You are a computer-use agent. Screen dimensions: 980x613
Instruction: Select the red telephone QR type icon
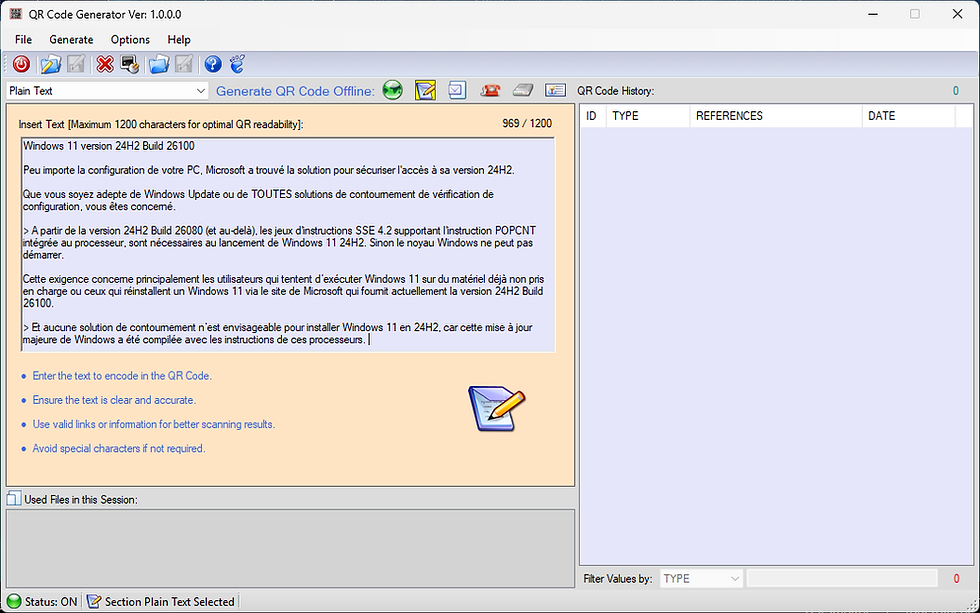490,91
